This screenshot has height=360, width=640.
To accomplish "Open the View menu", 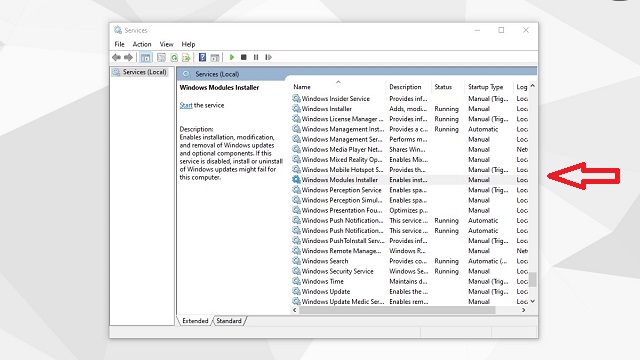I will (x=166, y=44).
